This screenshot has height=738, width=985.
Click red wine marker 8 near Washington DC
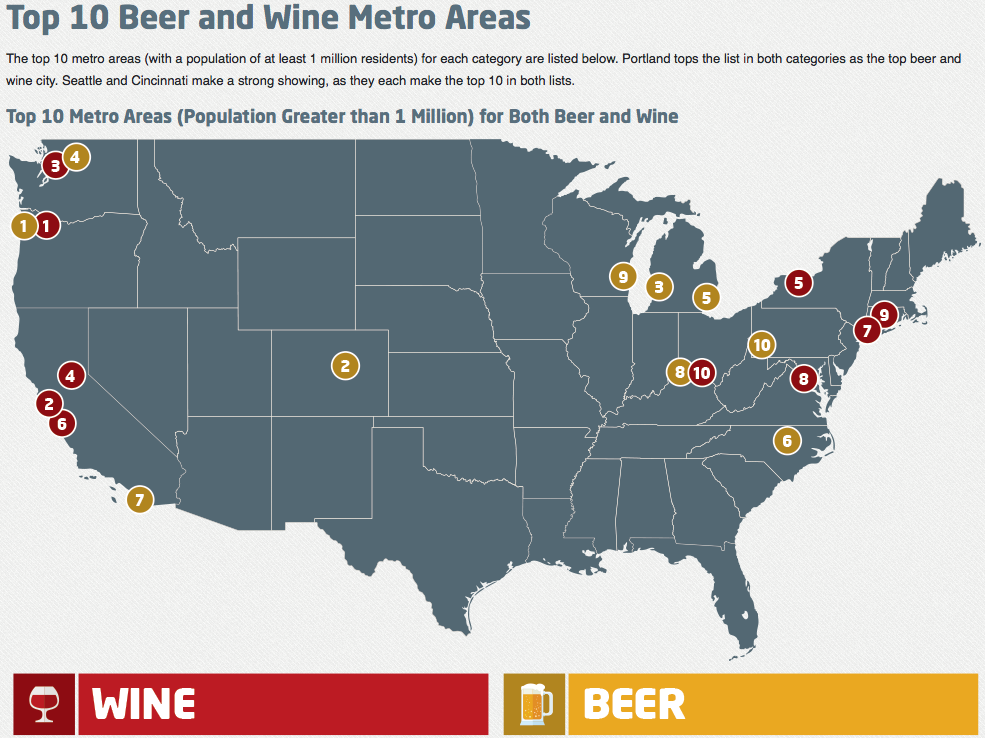803,379
